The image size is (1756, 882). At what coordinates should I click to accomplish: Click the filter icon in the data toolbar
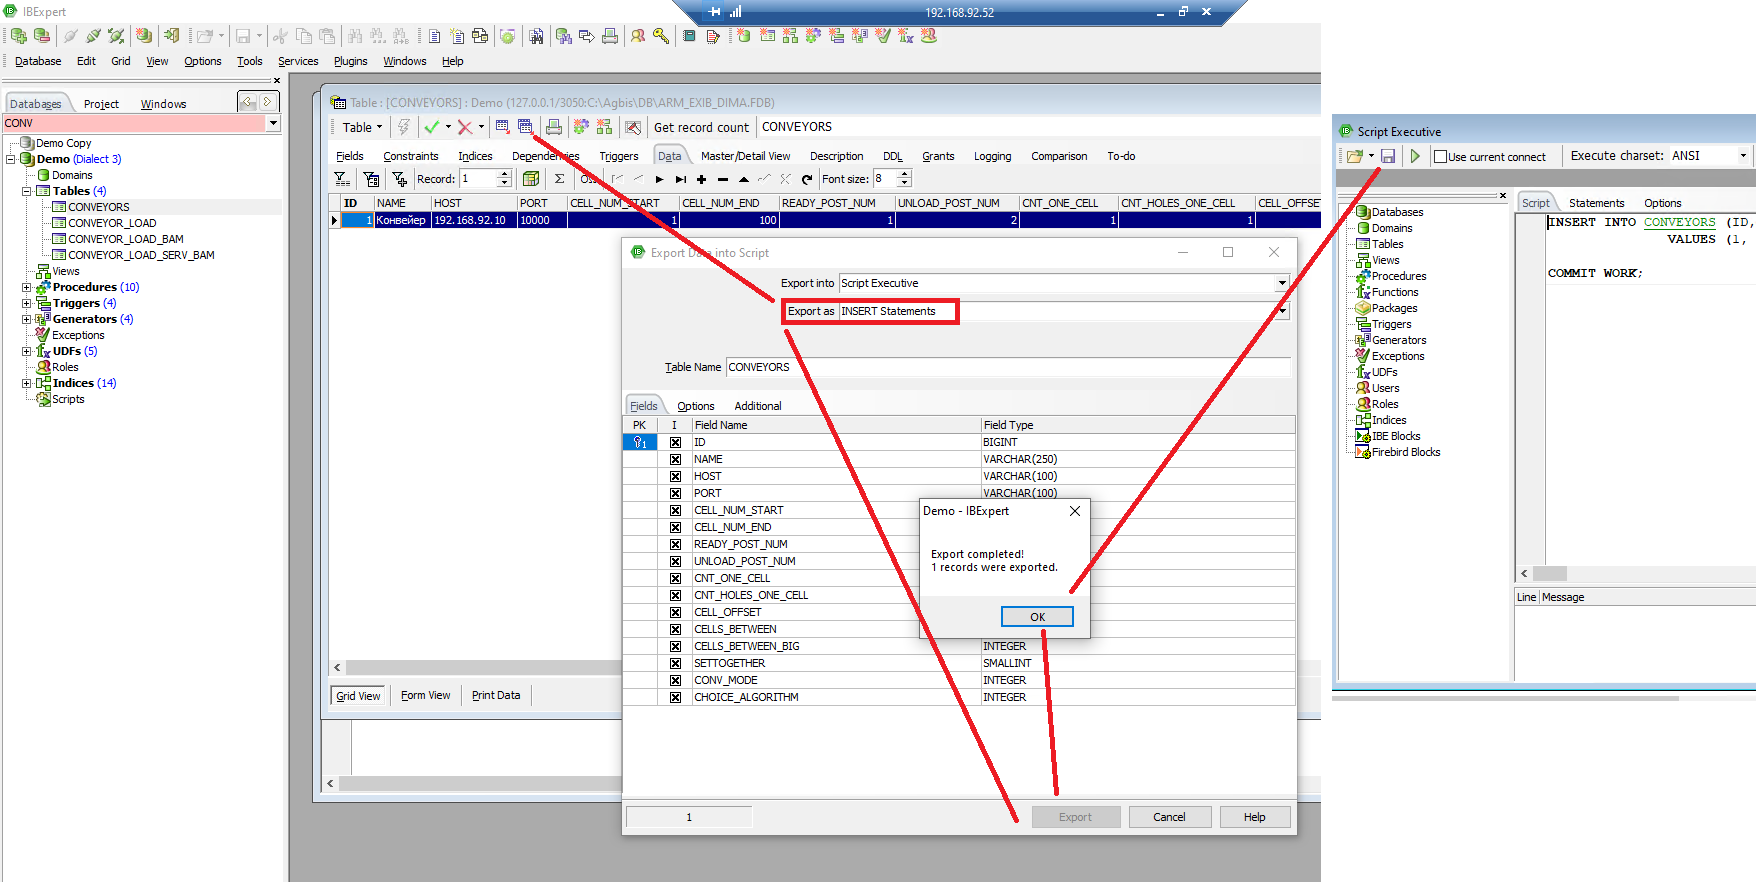click(x=342, y=179)
